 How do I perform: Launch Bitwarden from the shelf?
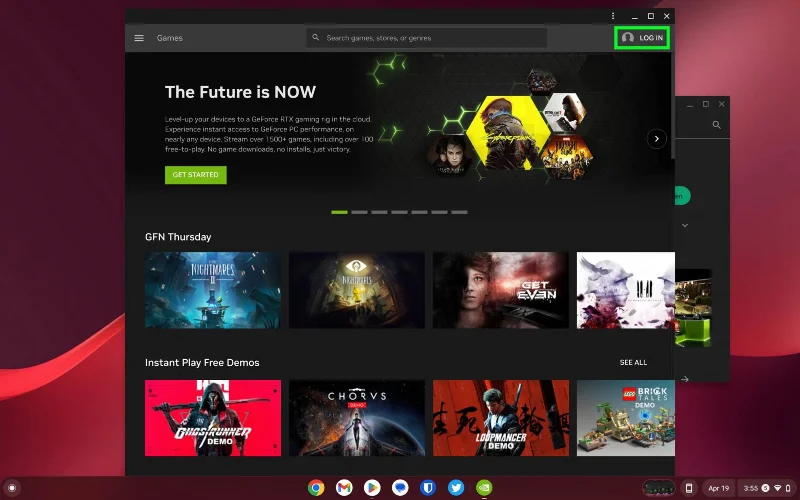[x=428, y=488]
